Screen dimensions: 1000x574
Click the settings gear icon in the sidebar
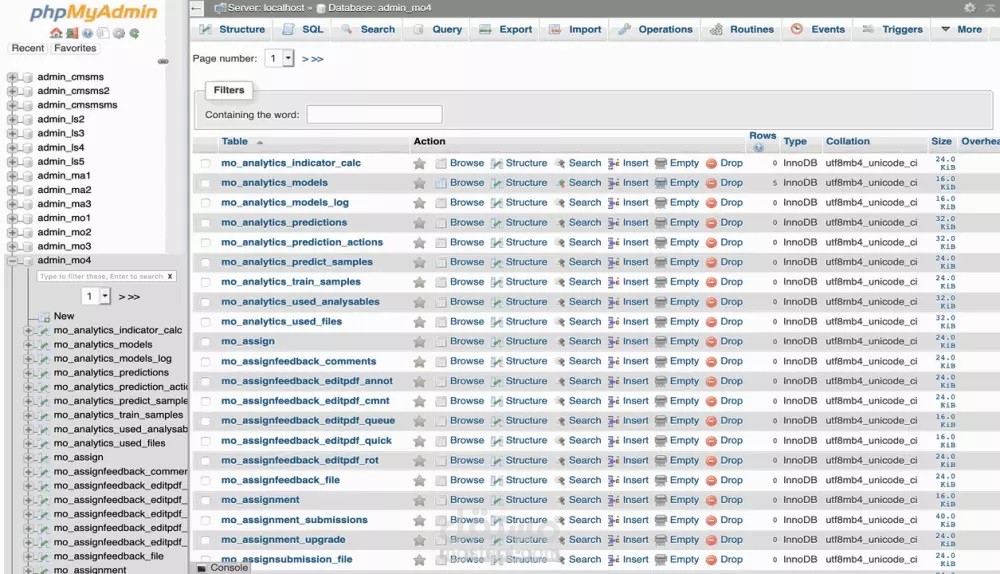[x=119, y=33]
